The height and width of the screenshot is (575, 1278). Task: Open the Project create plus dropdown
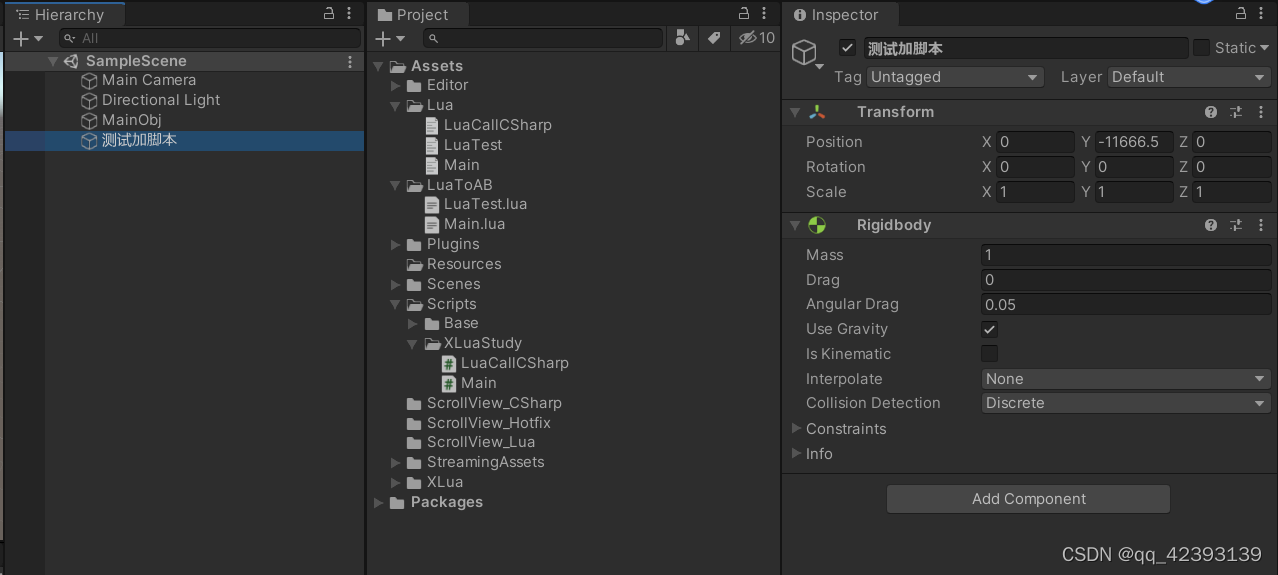click(x=389, y=38)
